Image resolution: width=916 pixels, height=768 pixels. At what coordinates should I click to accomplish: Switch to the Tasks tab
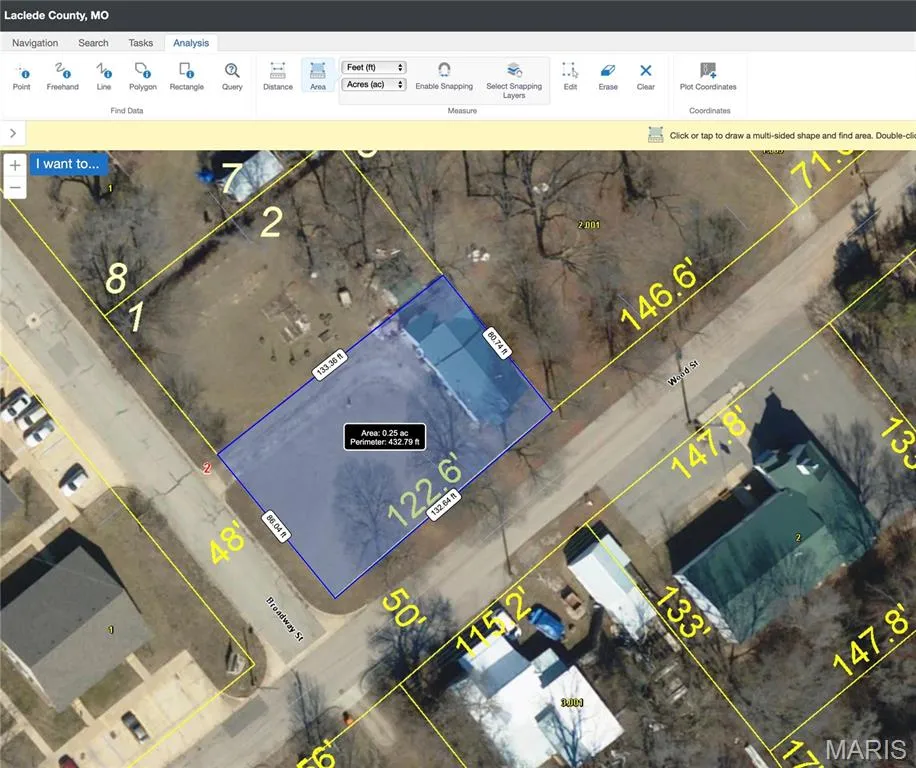pyautogui.click(x=141, y=43)
